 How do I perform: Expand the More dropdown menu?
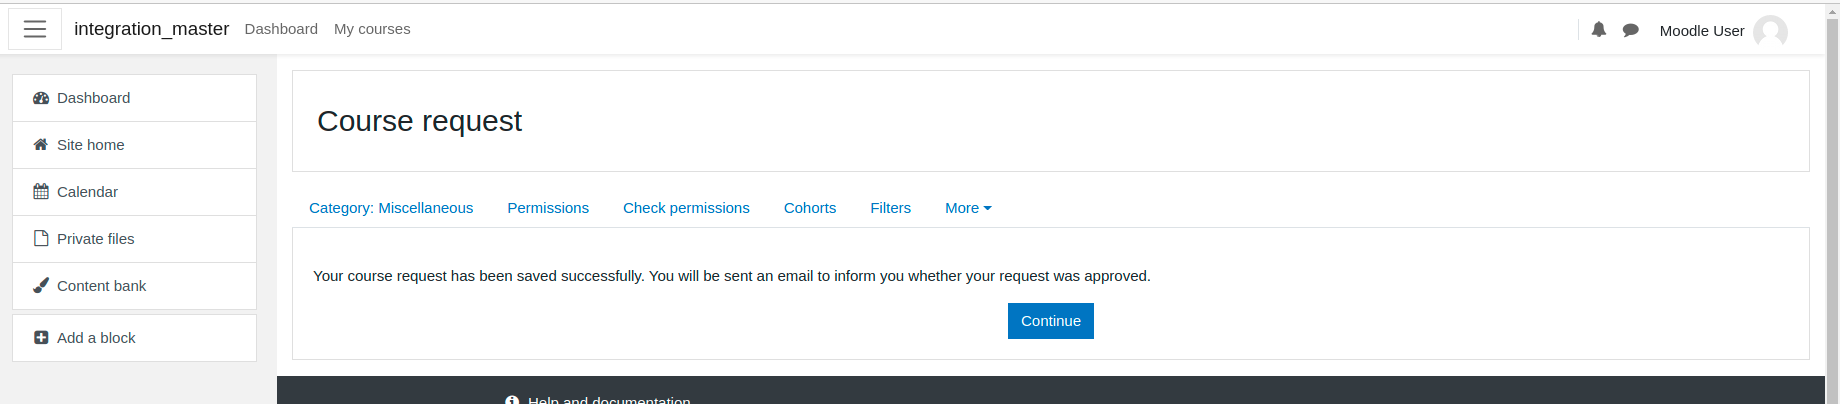[968, 208]
